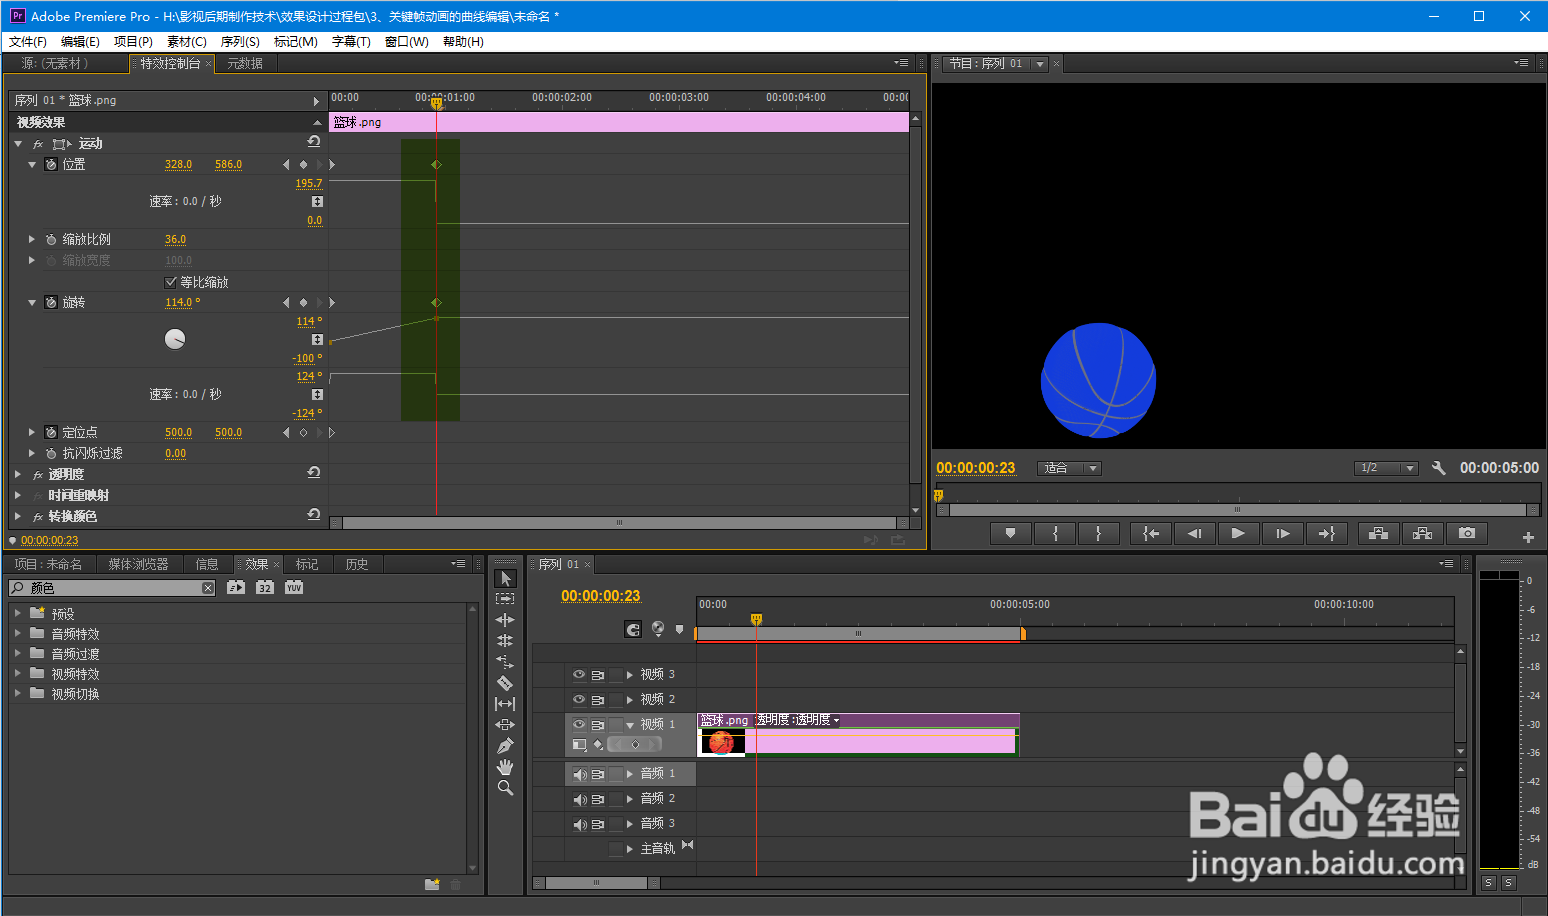Reset the Motion (运动) effect
1548x916 pixels.
(314, 143)
